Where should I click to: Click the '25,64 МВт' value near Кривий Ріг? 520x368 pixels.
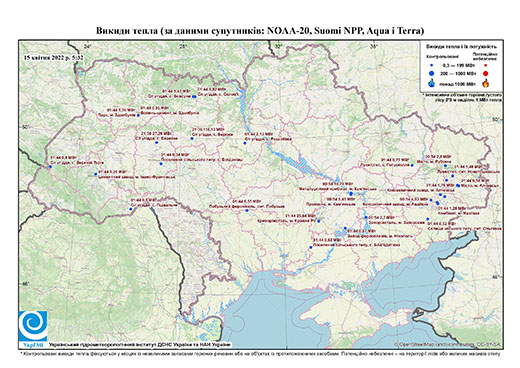(306, 216)
